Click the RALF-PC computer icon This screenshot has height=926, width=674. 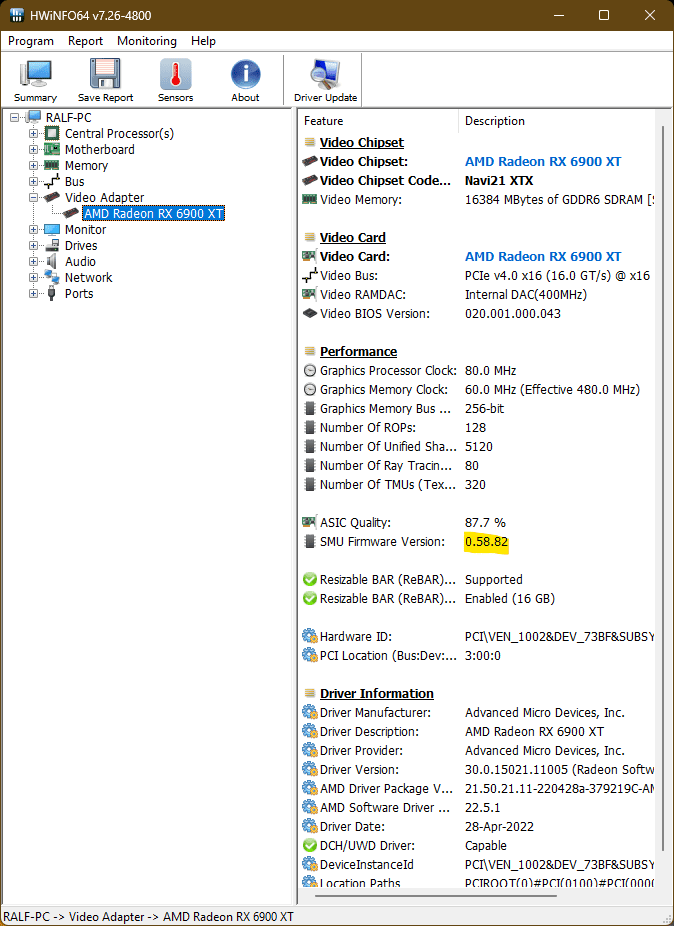(34, 118)
